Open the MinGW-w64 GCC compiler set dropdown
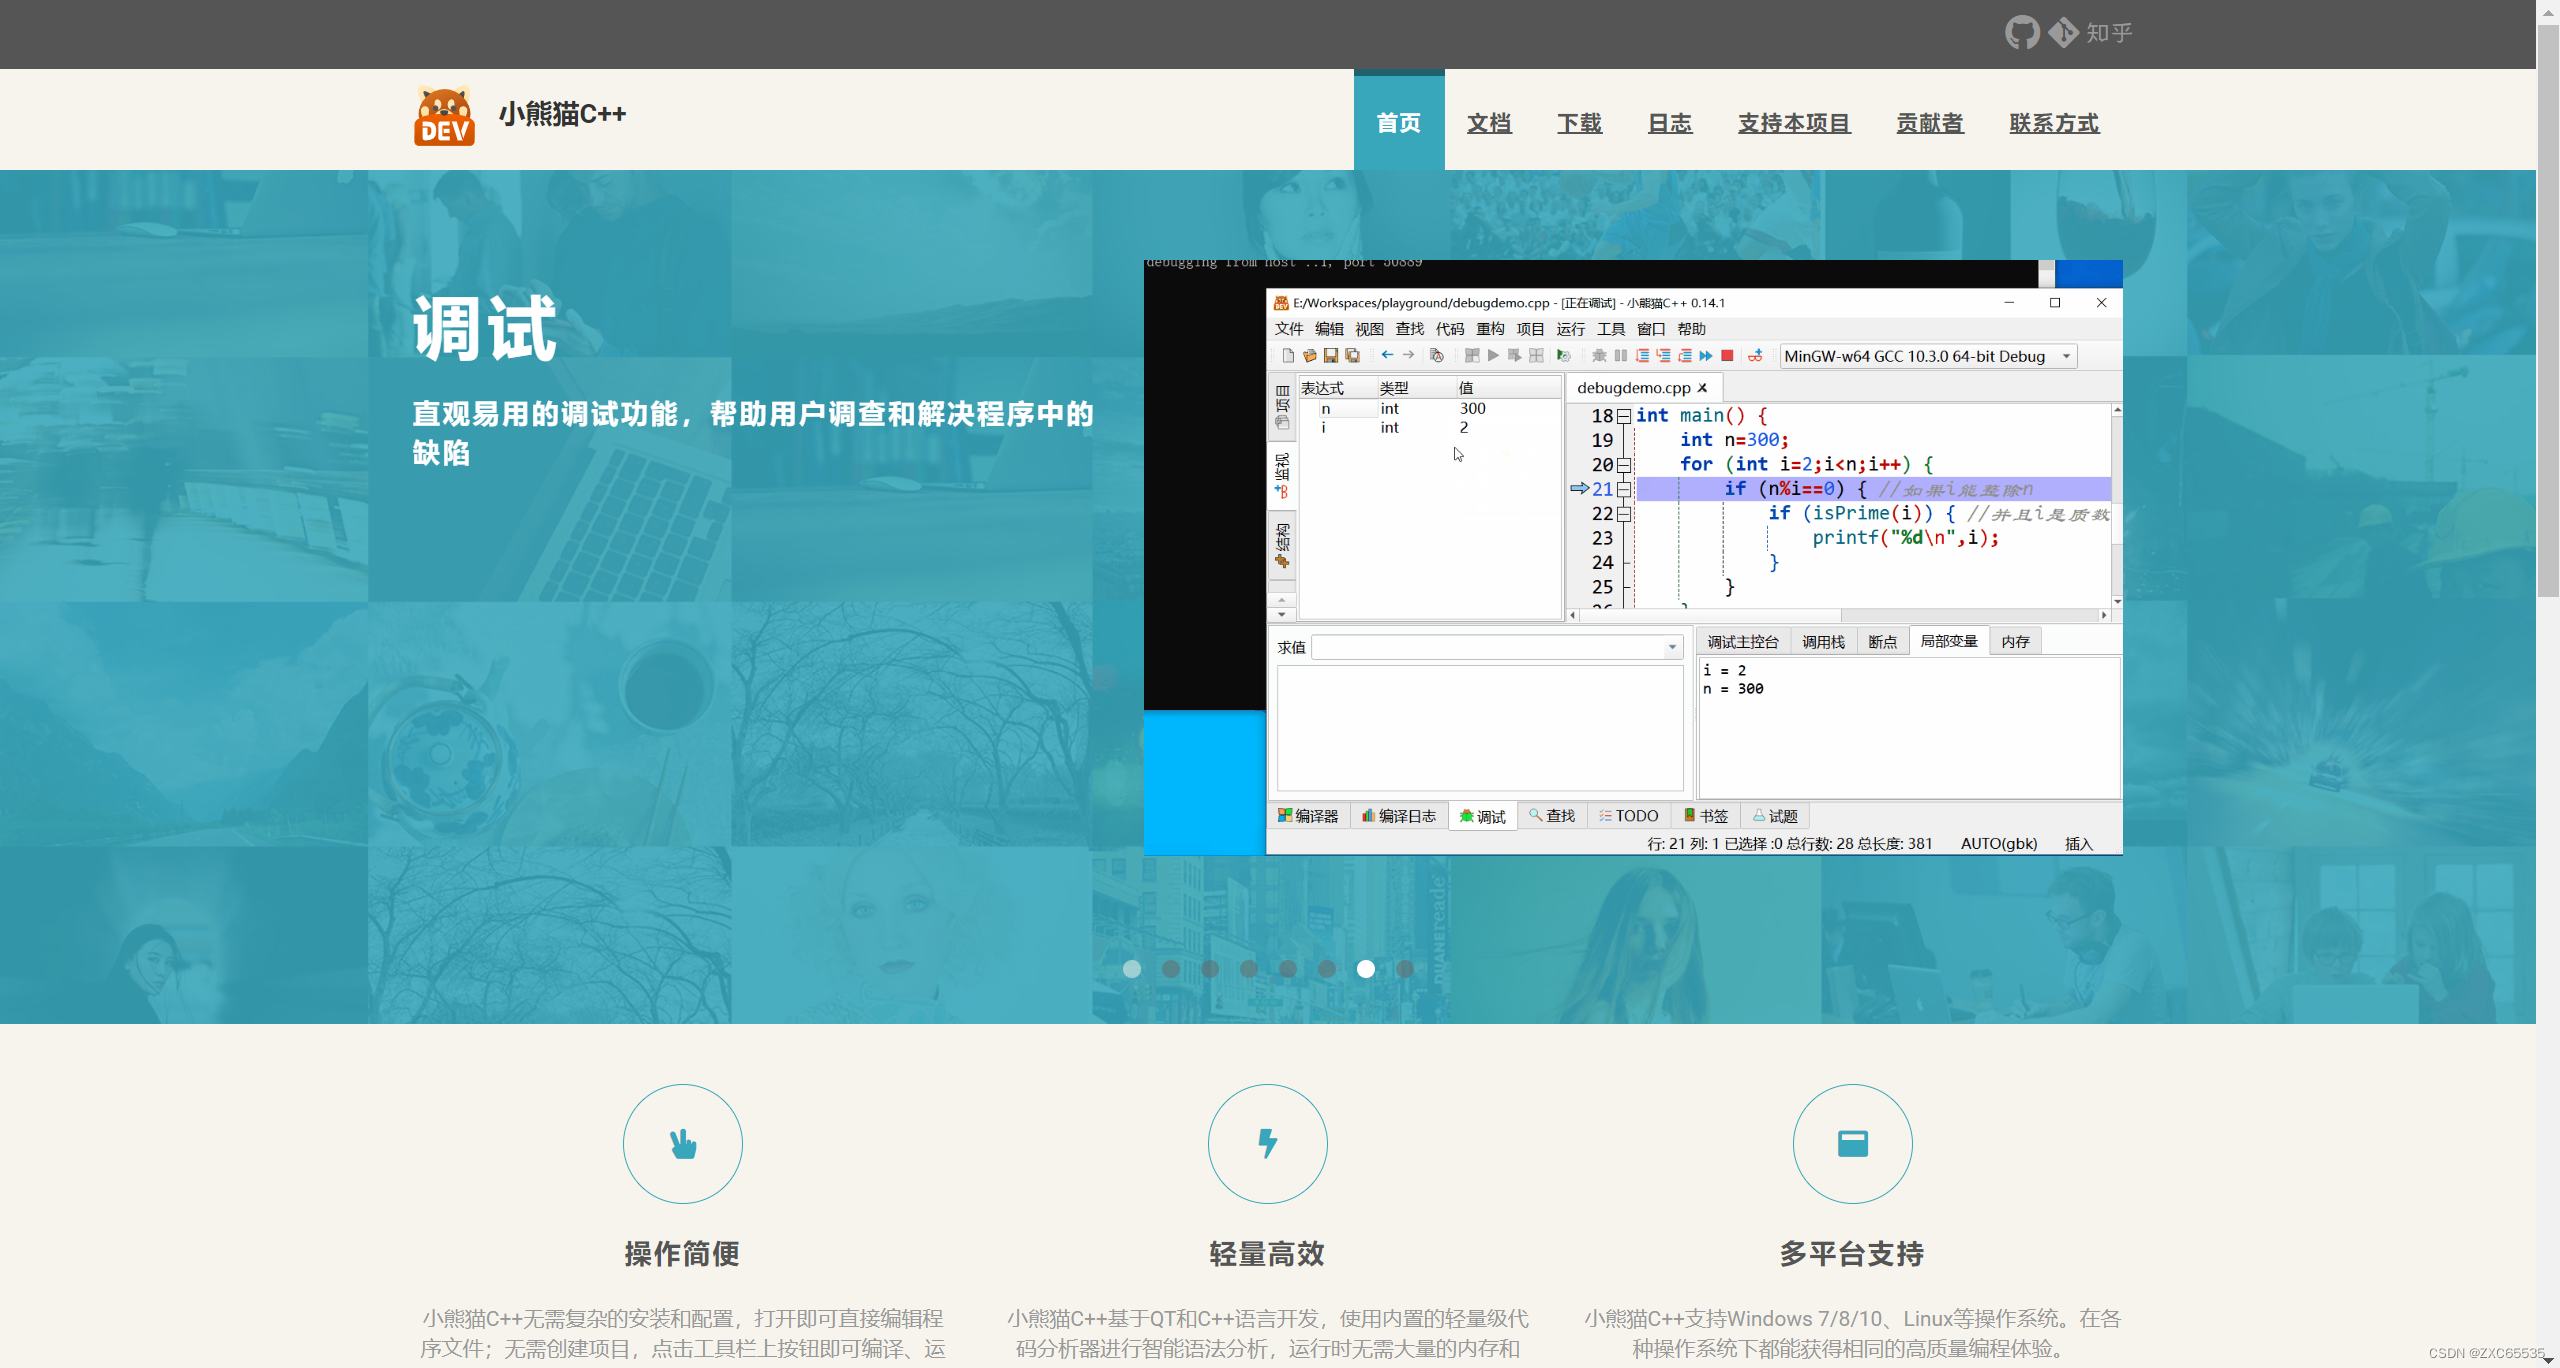2560x1368 pixels. click(x=2066, y=356)
